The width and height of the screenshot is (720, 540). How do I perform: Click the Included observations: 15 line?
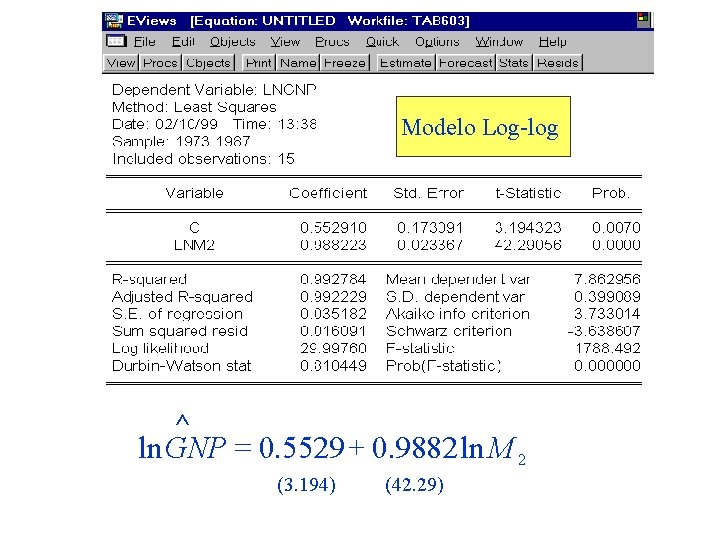[x=203, y=159]
